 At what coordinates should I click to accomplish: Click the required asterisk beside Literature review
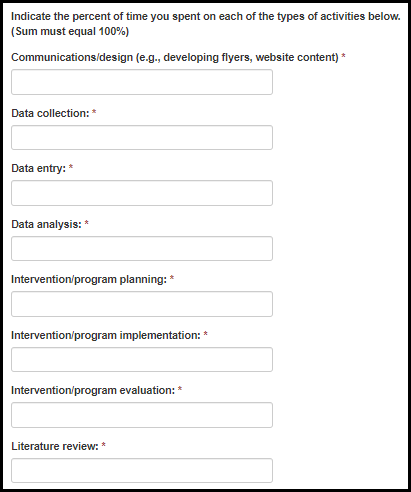point(104,445)
